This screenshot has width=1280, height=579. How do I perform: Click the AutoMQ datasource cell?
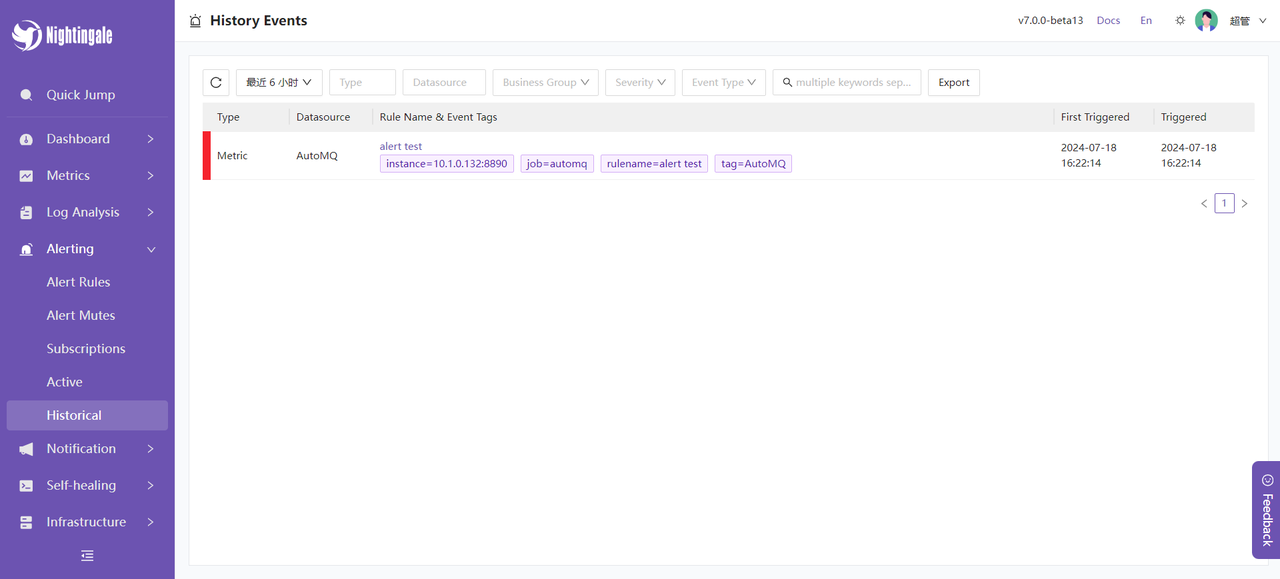tap(318, 156)
